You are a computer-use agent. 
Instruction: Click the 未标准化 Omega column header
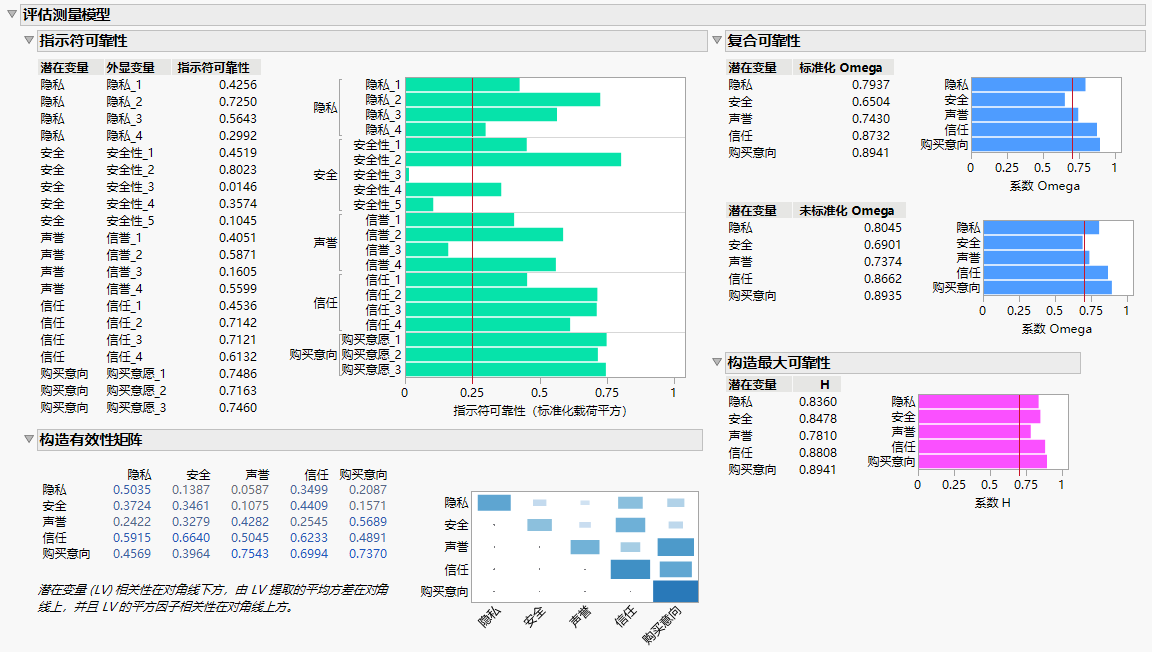coord(846,210)
